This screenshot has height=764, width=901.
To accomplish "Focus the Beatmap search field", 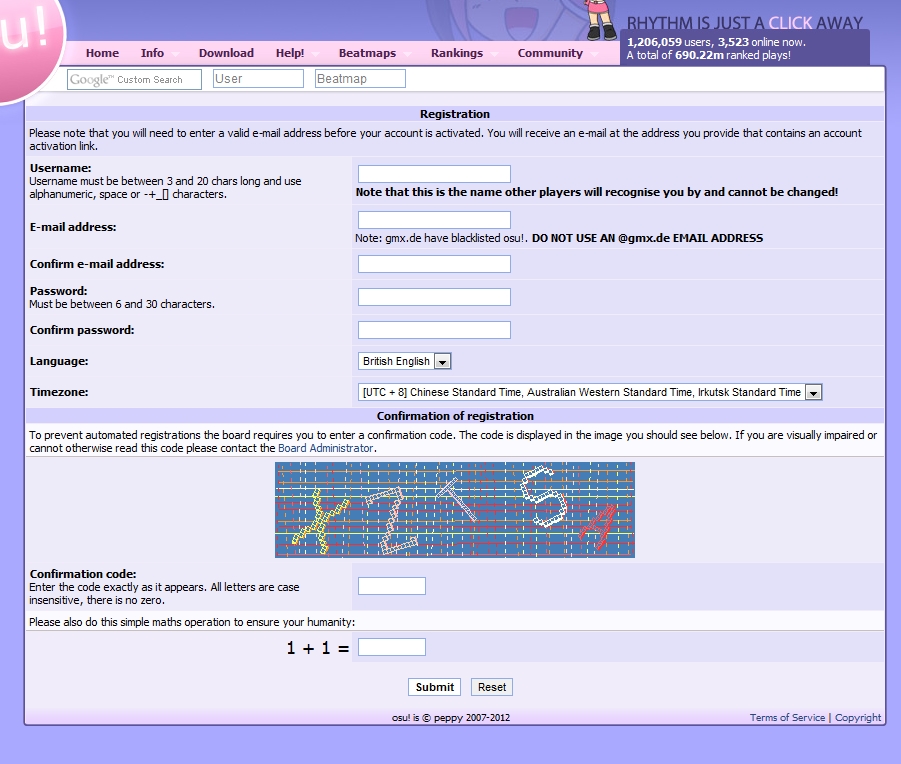I will tap(360, 79).
